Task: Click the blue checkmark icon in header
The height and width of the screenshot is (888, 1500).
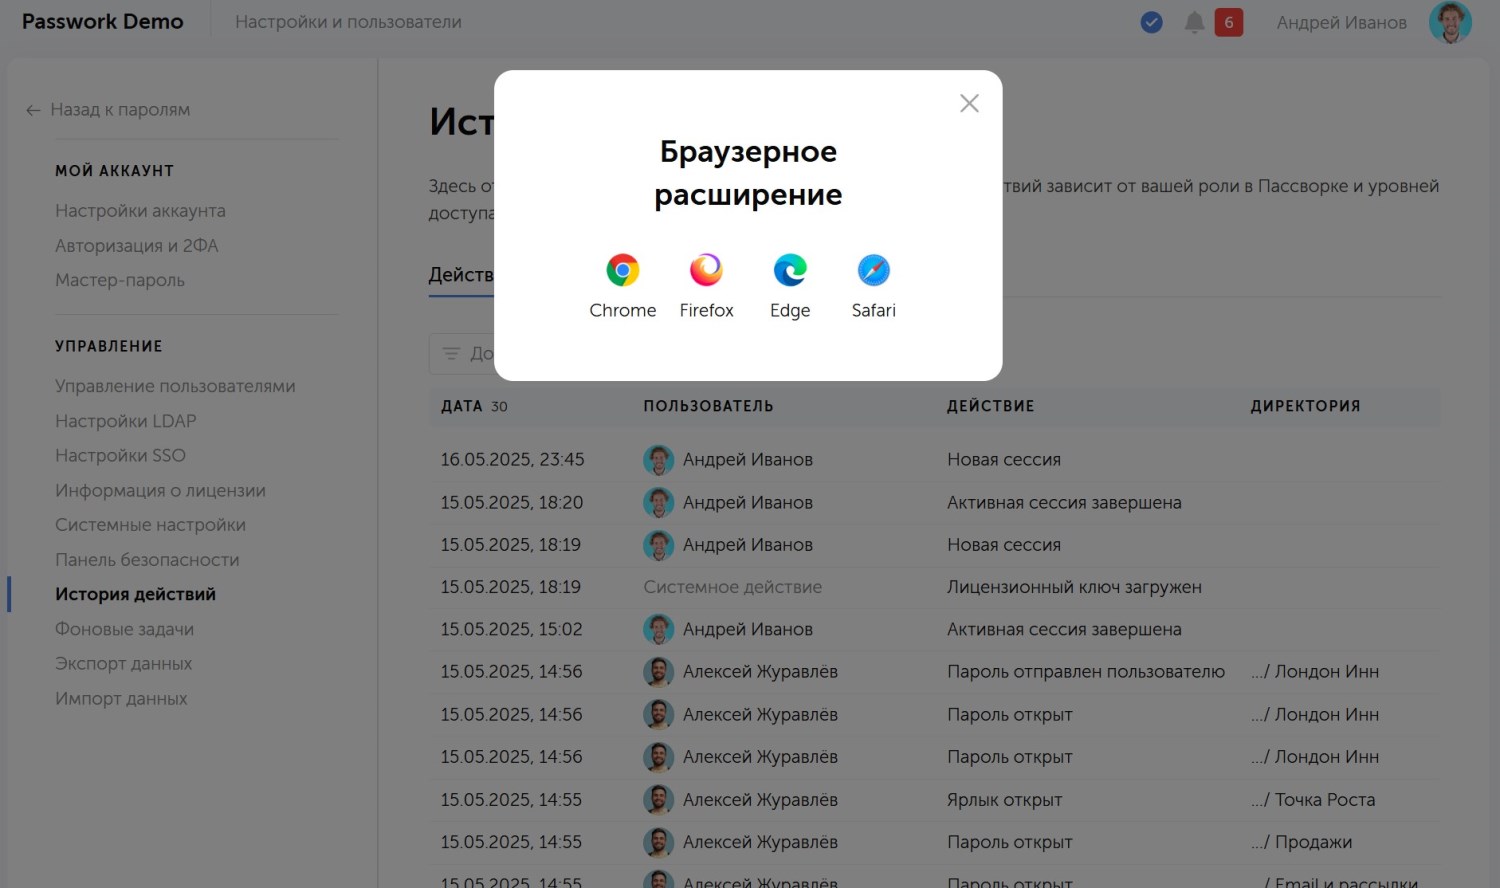Action: 1152,22
